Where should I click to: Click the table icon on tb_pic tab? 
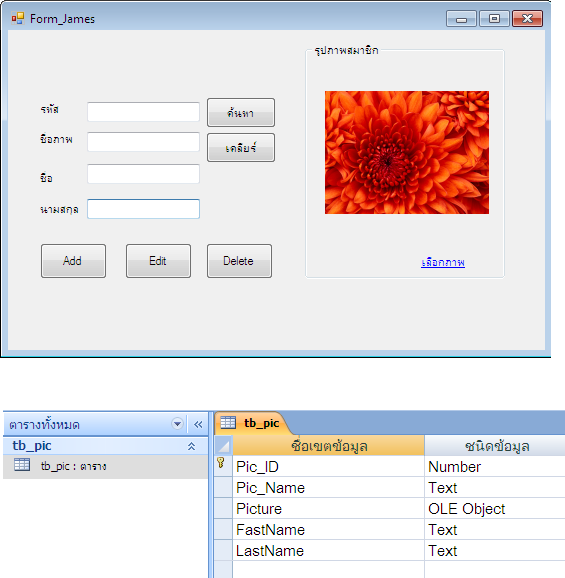coord(228,423)
